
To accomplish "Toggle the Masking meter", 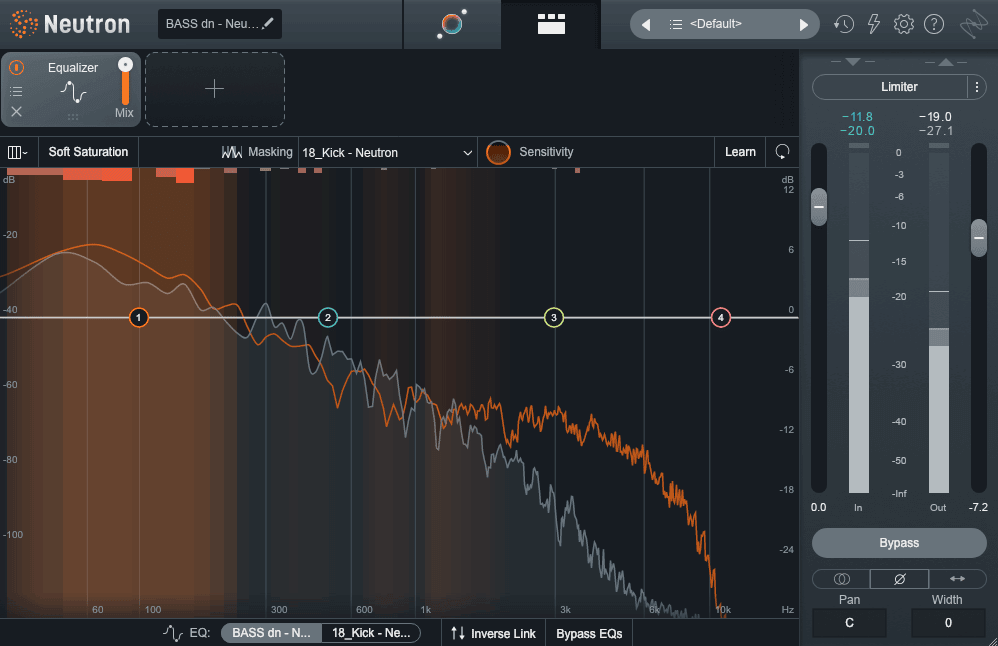I will point(257,152).
